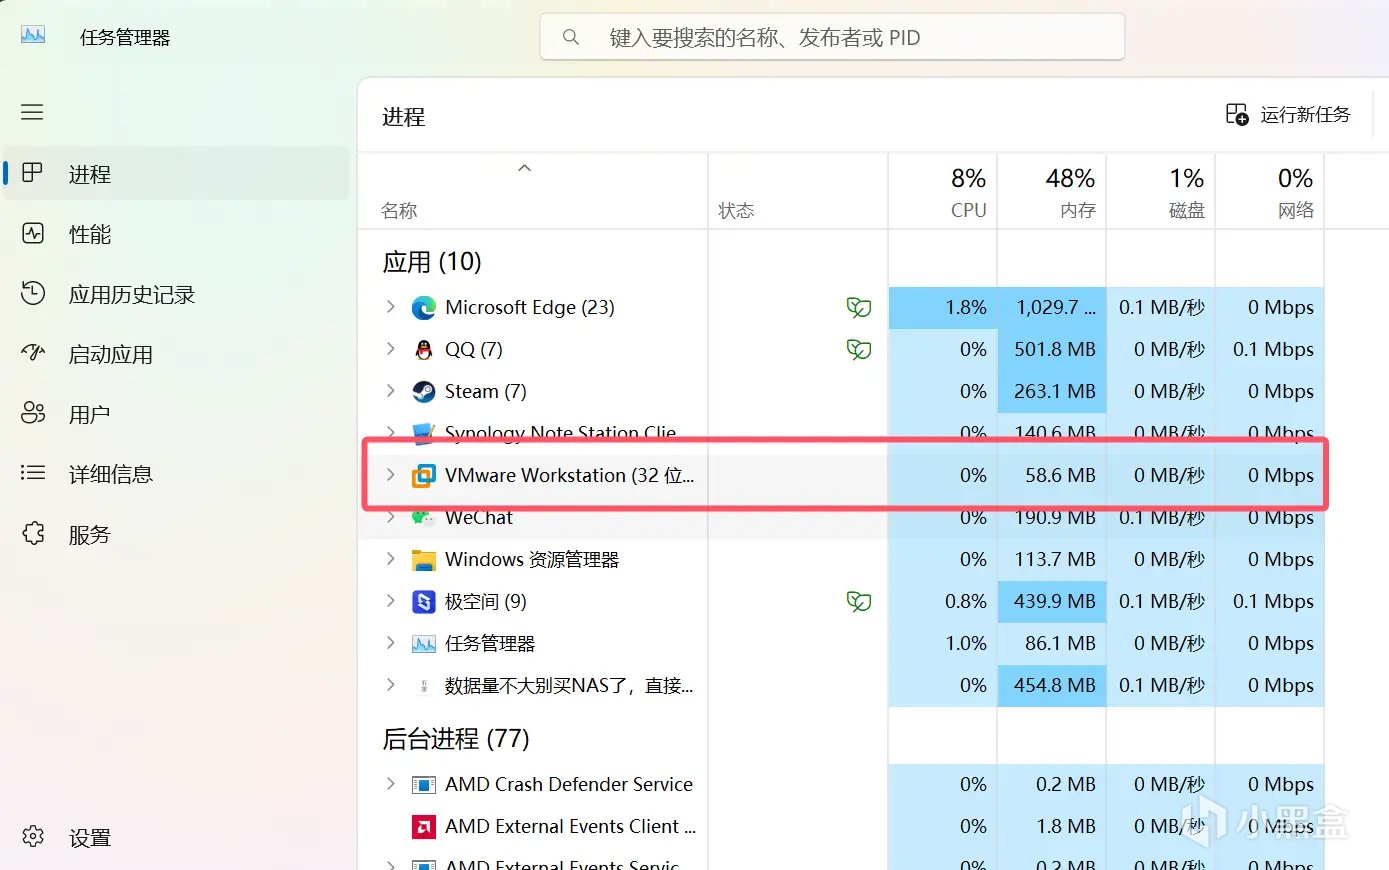Select the 服务 puzzle-piece icon
The image size is (1389, 870).
(x=33, y=533)
